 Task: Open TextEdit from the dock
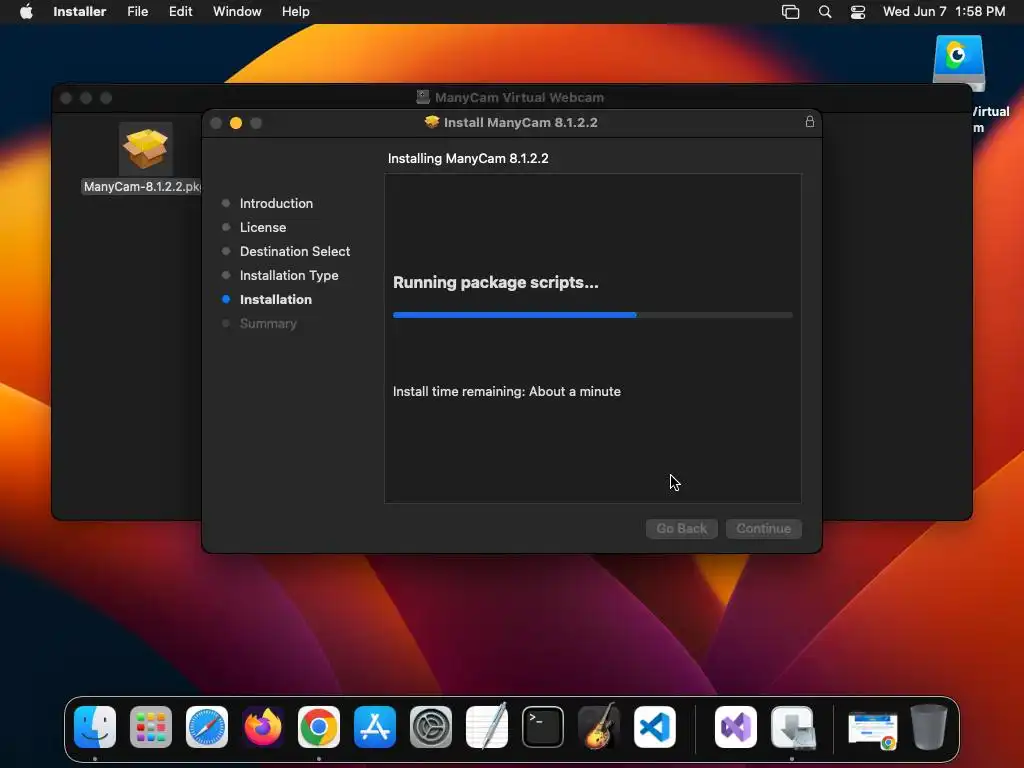point(487,727)
